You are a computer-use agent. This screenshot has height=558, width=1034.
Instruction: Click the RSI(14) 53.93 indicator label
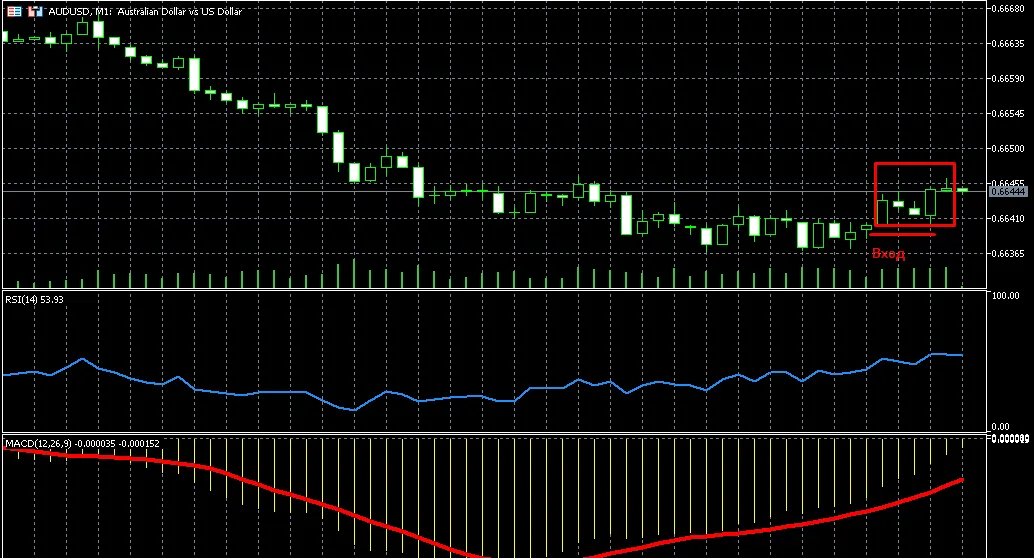pyautogui.click(x=34, y=299)
